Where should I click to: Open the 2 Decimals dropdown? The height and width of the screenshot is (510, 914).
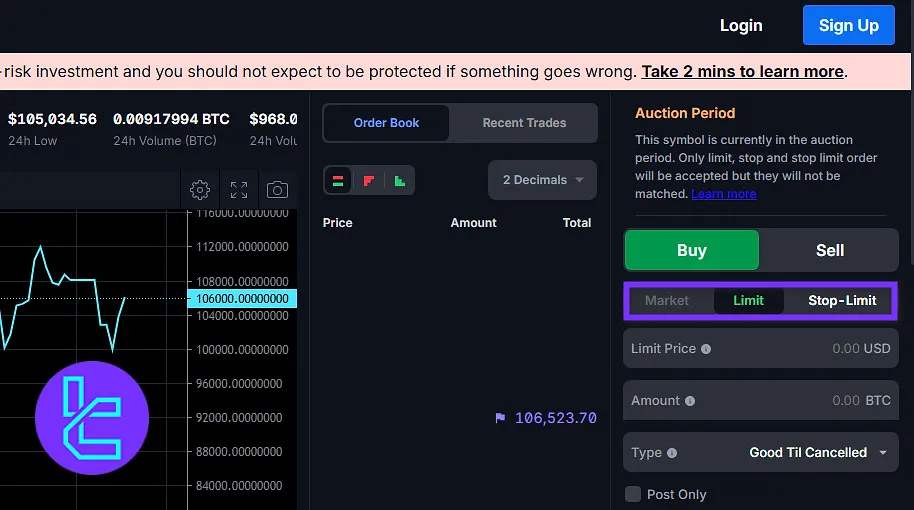coord(542,180)
